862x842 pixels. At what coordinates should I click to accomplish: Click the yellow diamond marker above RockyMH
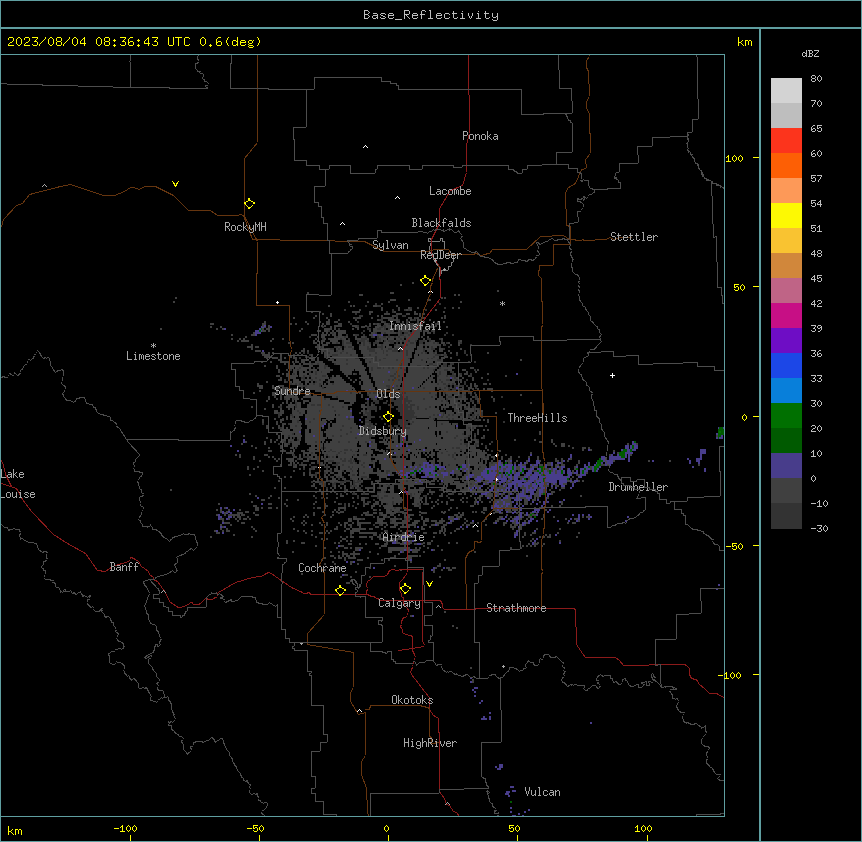coord(249,204)
